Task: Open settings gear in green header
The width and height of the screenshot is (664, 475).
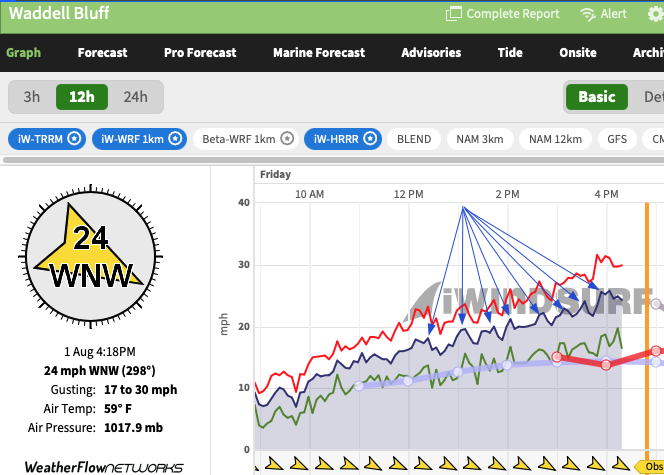Action: pos(656,14)
